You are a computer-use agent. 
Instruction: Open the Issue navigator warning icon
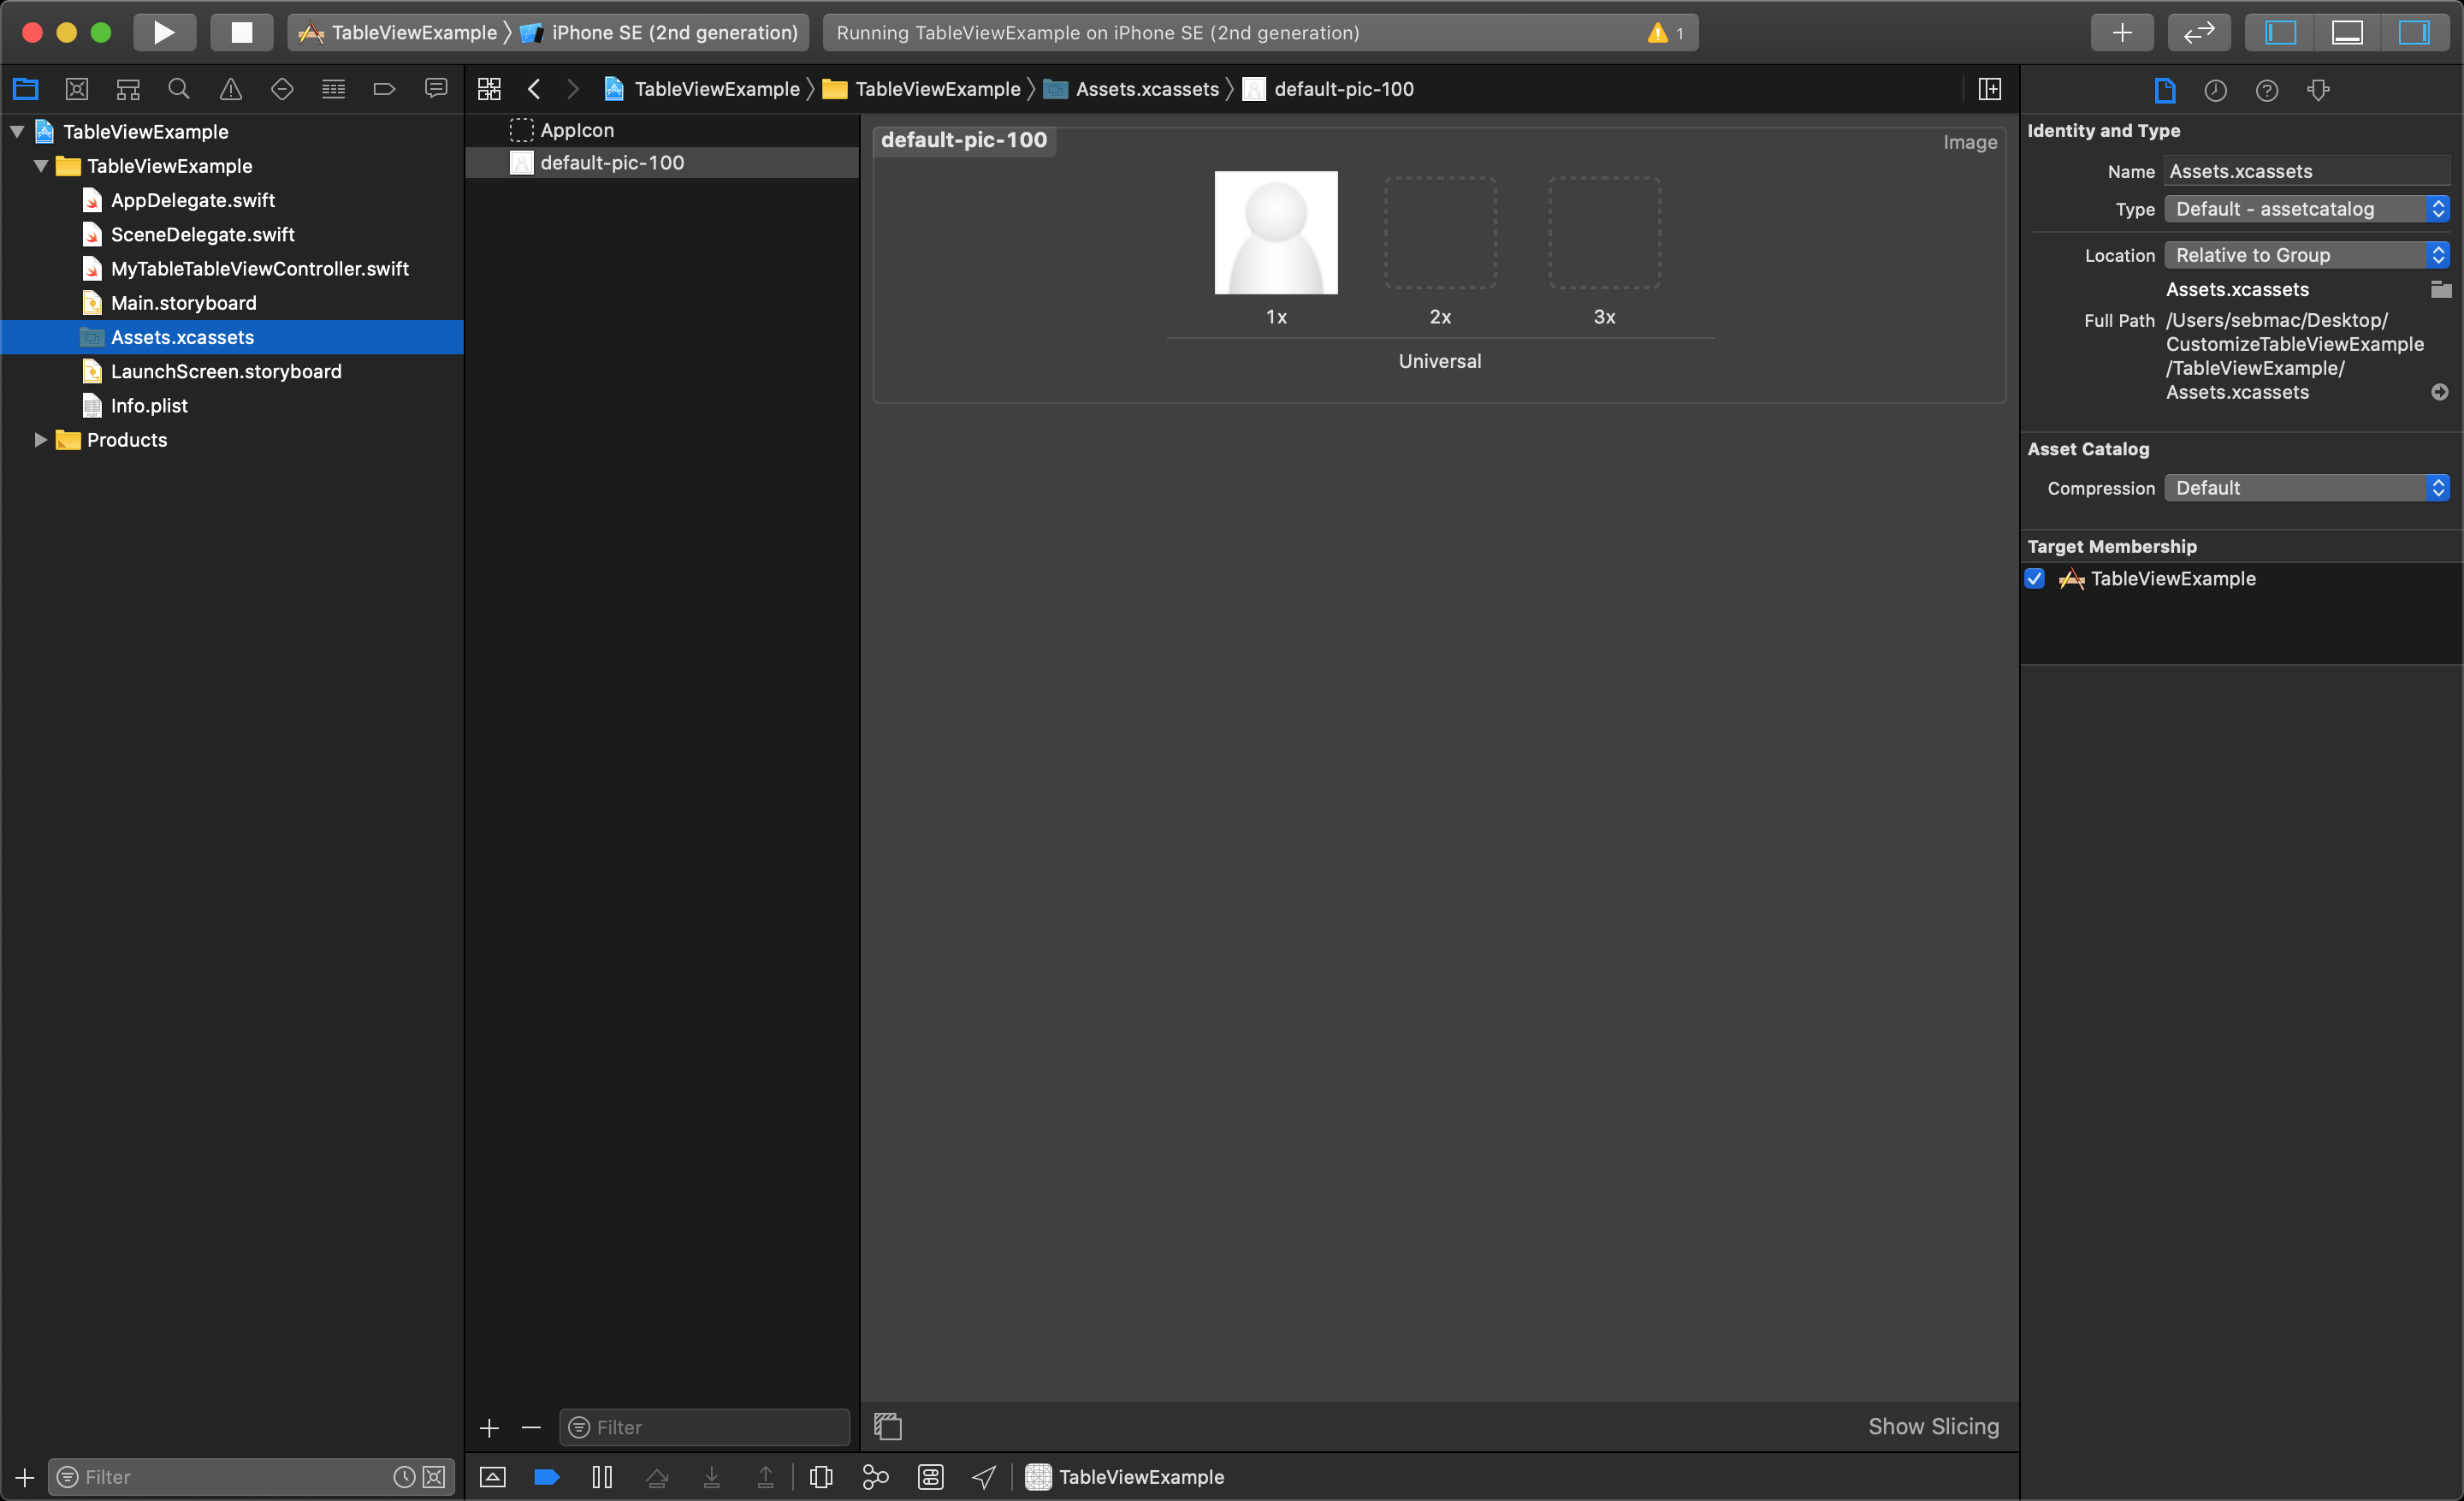[x=231, y=89]
